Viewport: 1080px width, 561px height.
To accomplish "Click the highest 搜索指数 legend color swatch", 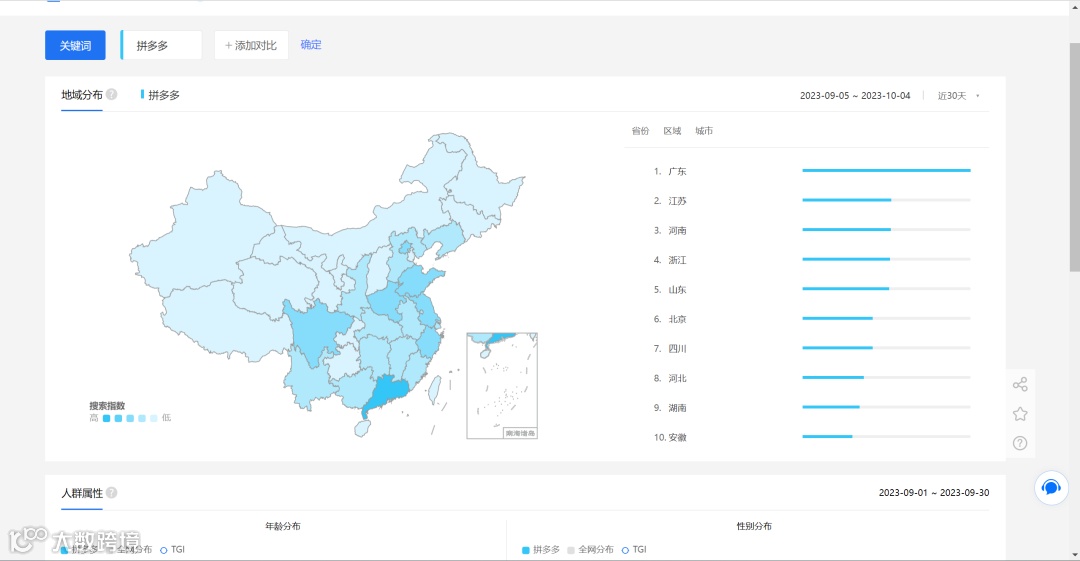I will (x=106, y=418).
